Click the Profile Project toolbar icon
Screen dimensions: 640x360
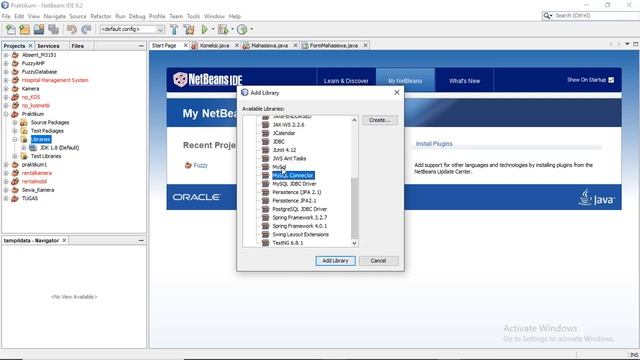[x=242, y=29]
